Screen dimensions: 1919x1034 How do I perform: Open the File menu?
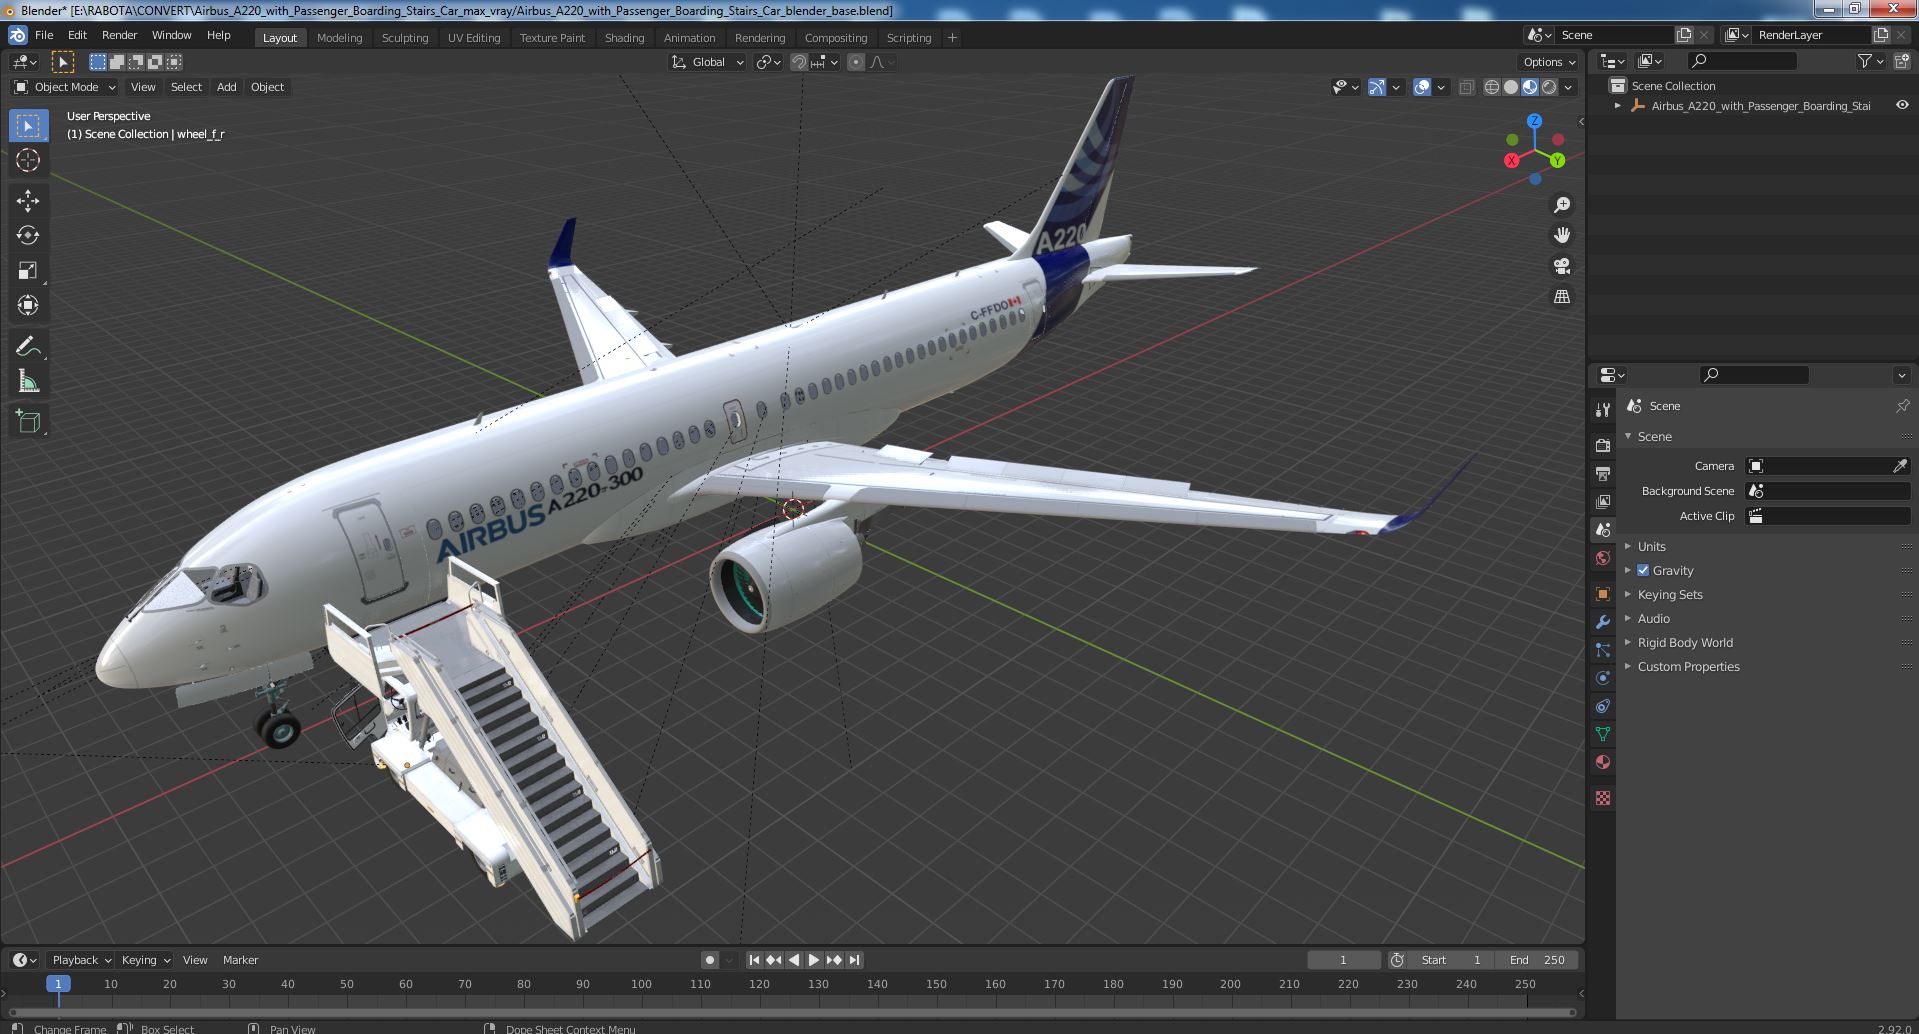44,35
